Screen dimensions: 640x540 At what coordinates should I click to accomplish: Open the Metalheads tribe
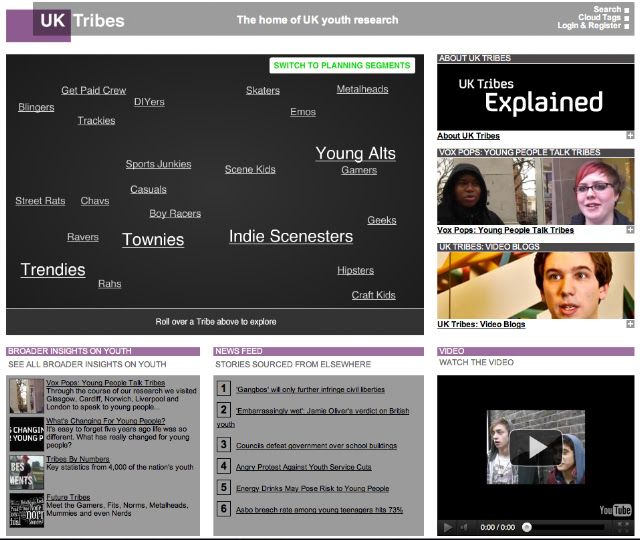[x=362, y=89]
